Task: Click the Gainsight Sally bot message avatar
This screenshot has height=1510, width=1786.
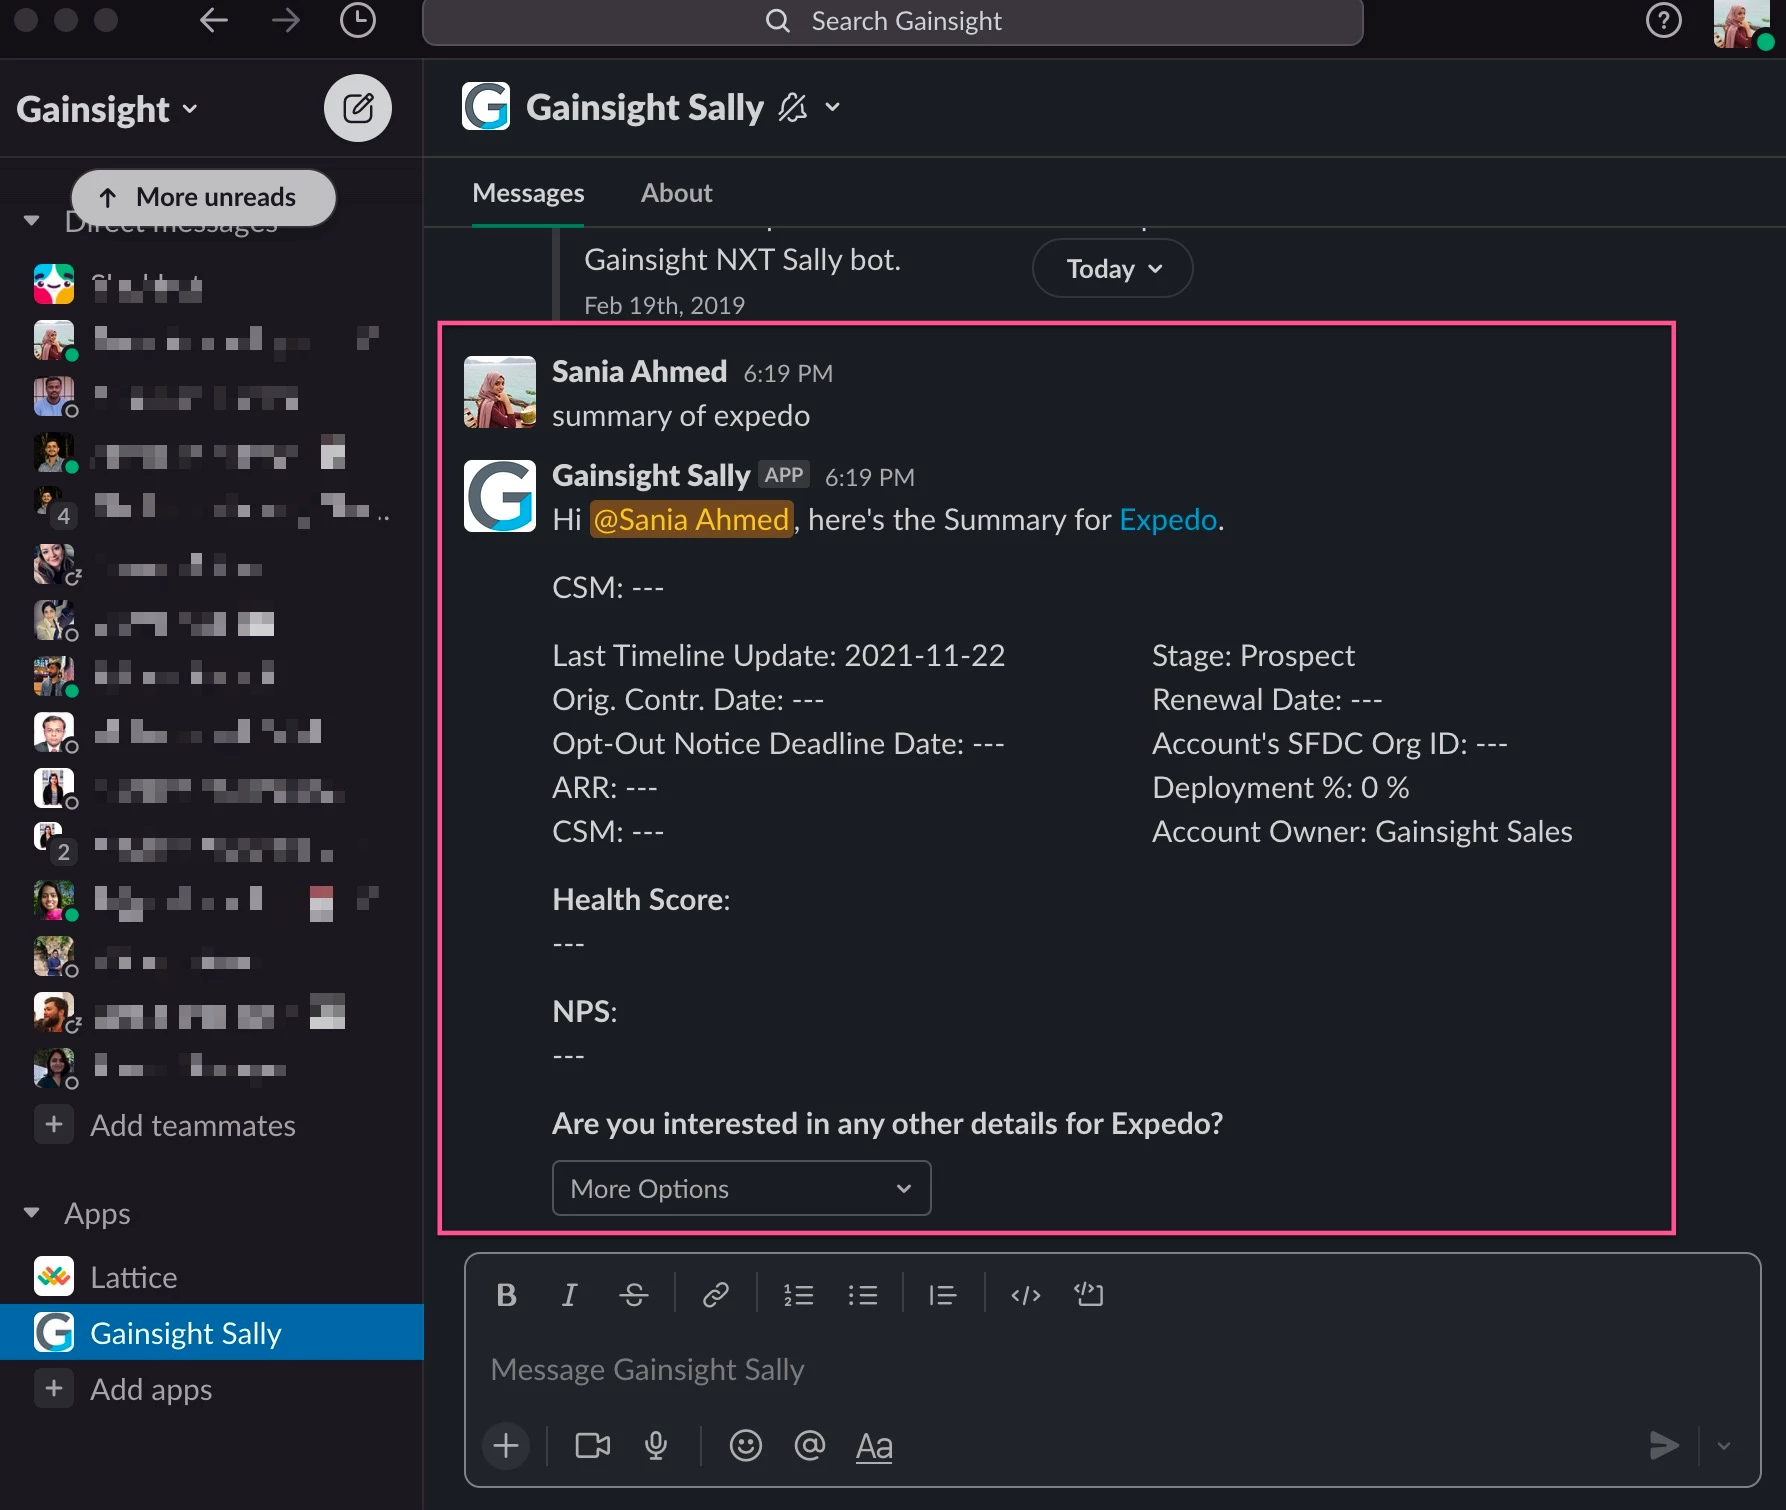Action: [x=500, y=496]
